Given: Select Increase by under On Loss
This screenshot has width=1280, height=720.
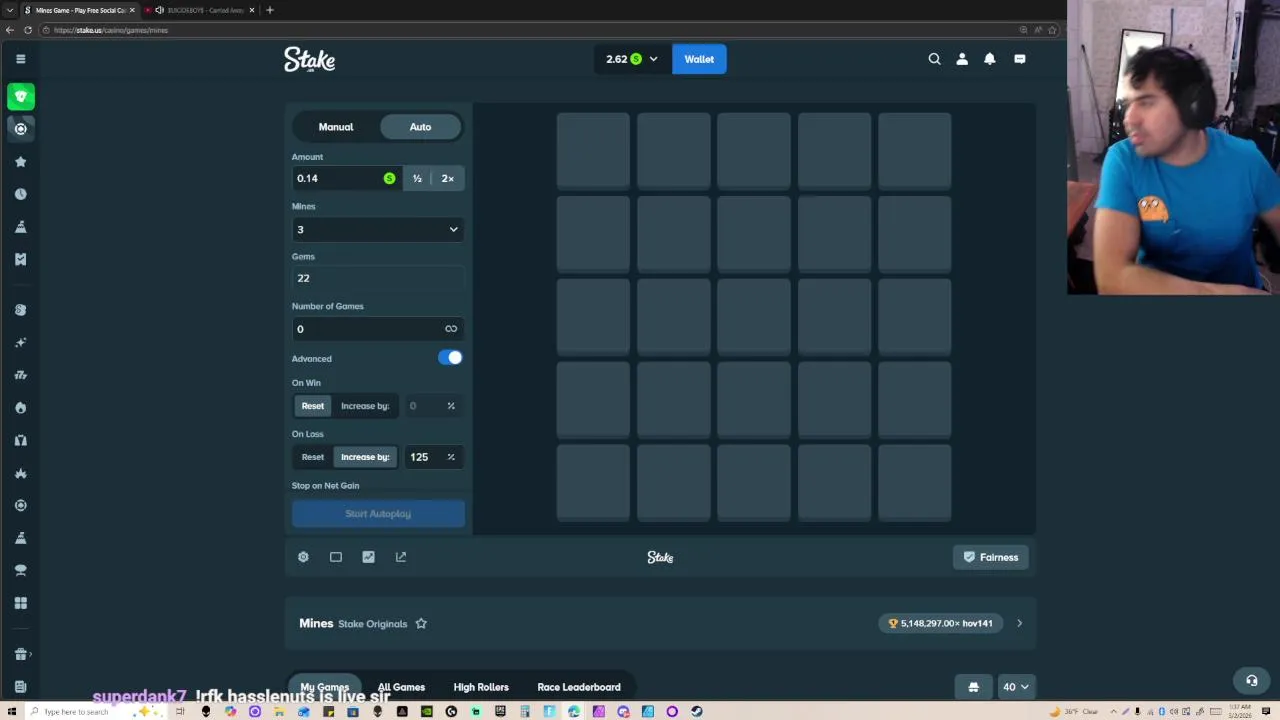Looking at the screenshot, I should [365, 457].
